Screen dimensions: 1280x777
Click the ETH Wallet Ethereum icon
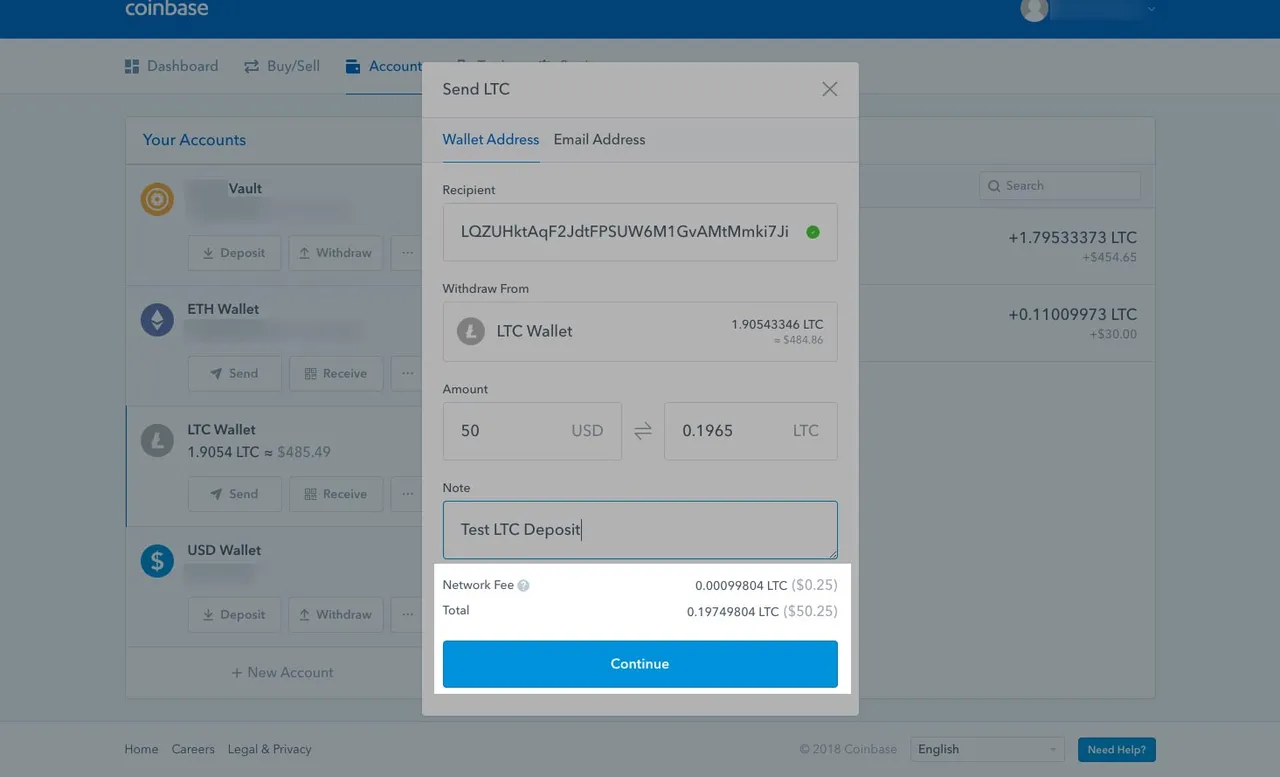(157, 320)
